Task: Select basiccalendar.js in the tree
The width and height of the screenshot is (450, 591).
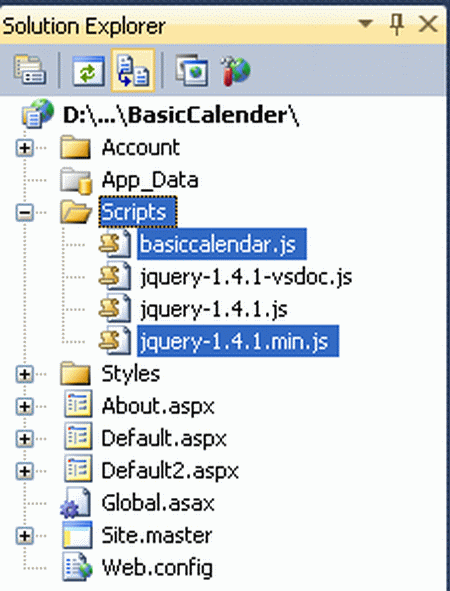Action: [x=222, y=244]
